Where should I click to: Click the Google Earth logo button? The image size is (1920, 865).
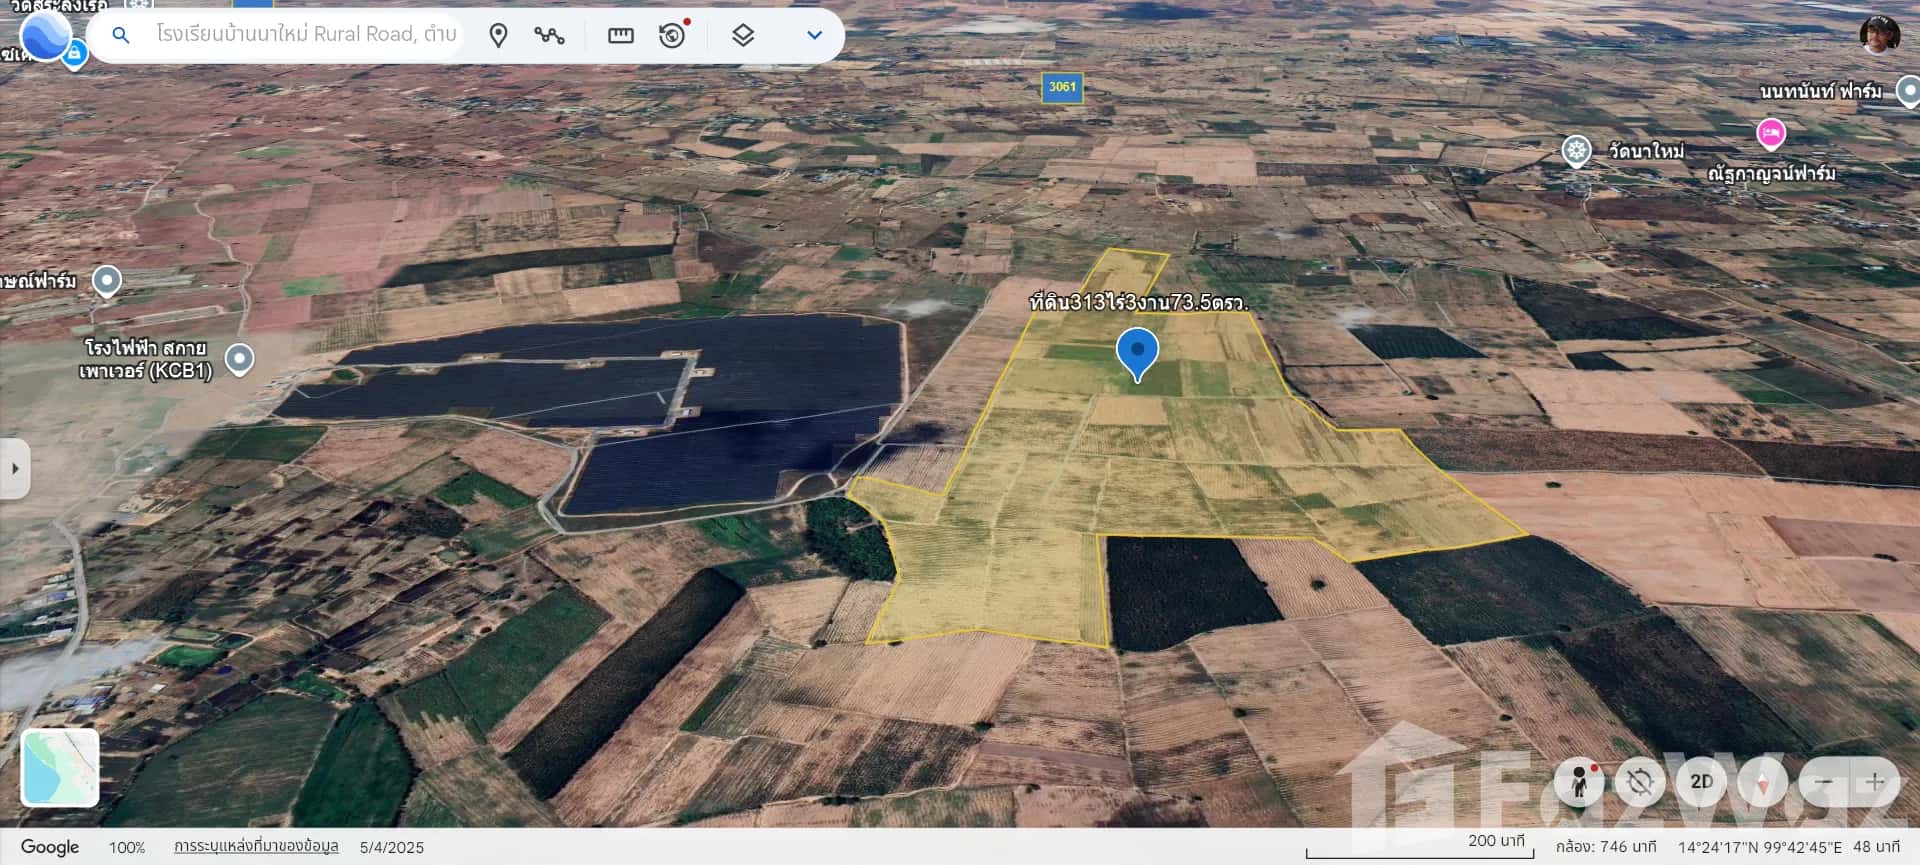[45, 36]
